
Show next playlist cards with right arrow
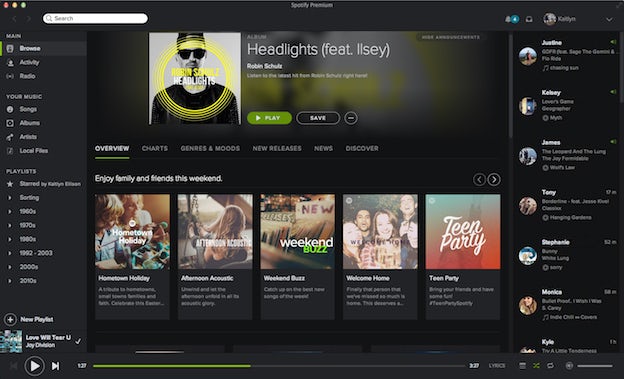494,180
